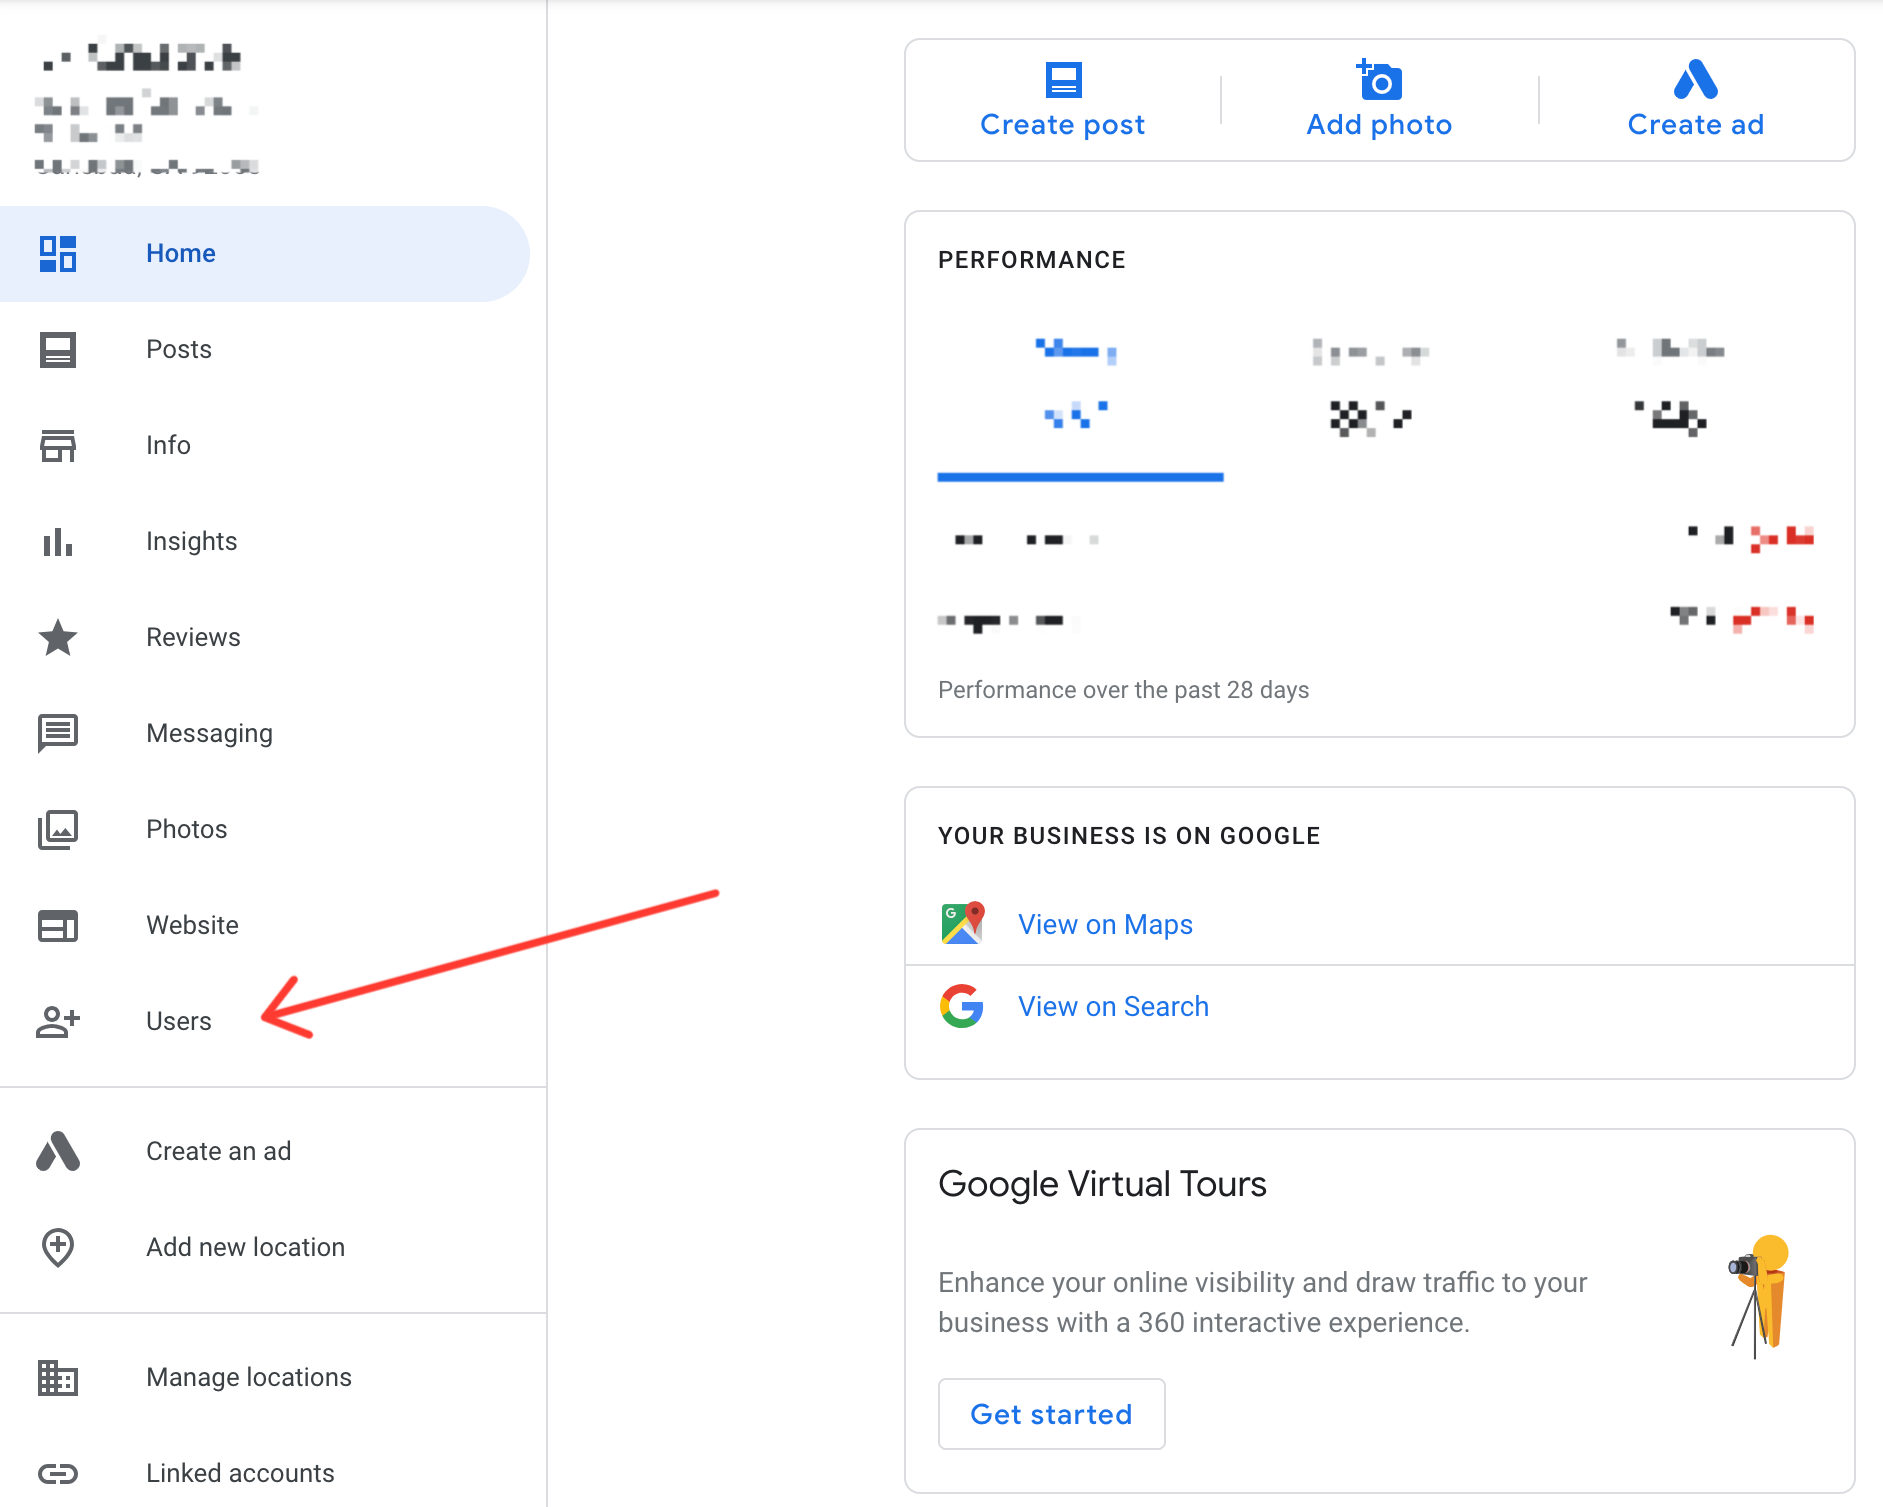
Task: Open the Website menu item
Action: [x=192, y=925]
